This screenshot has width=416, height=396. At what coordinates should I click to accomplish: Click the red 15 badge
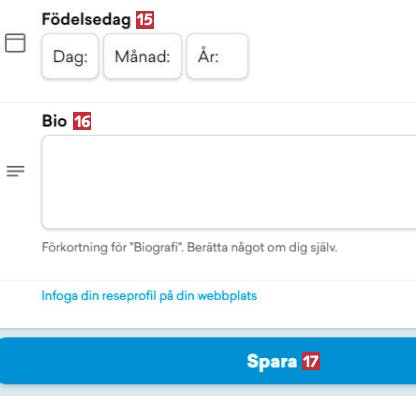coord(145,20)
